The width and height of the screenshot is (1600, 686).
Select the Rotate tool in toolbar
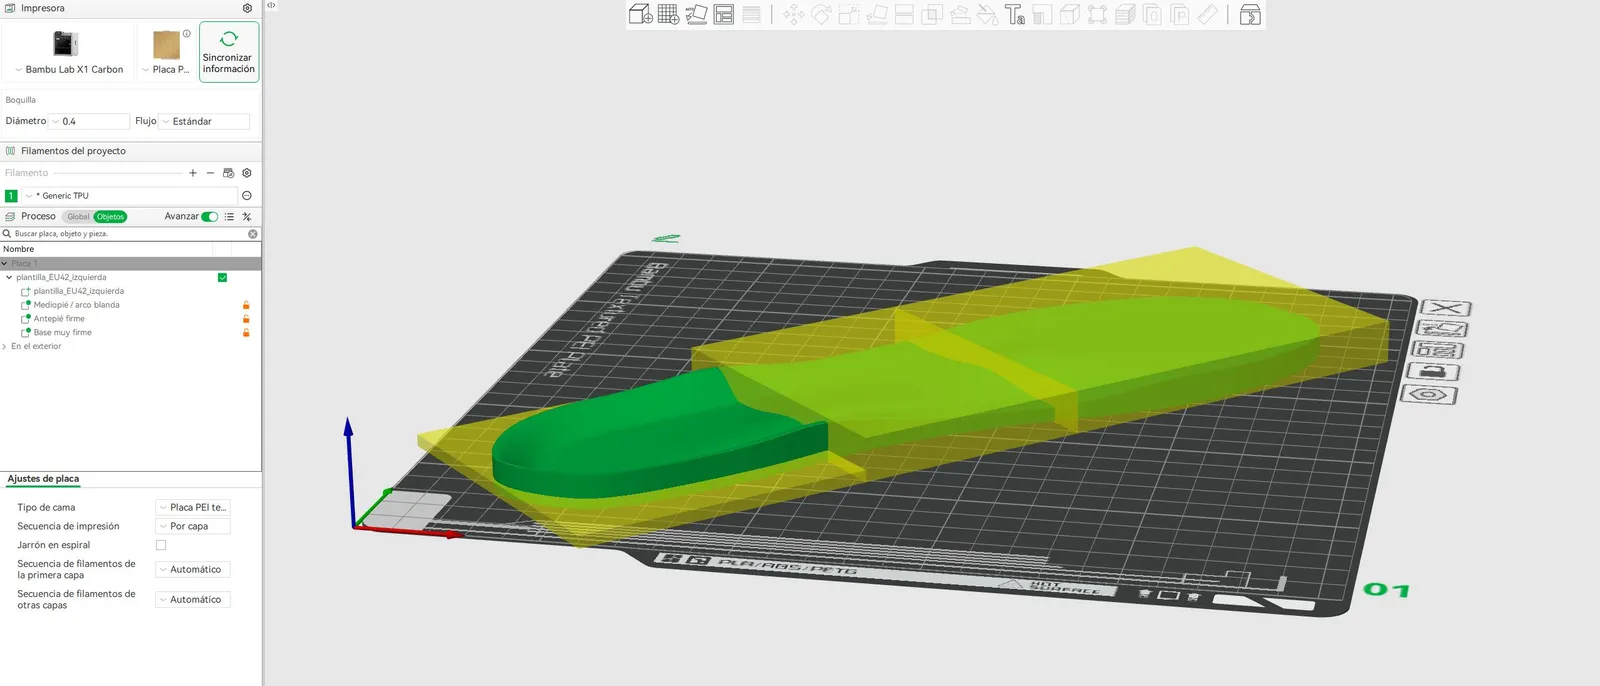click(x=821, y=14)
